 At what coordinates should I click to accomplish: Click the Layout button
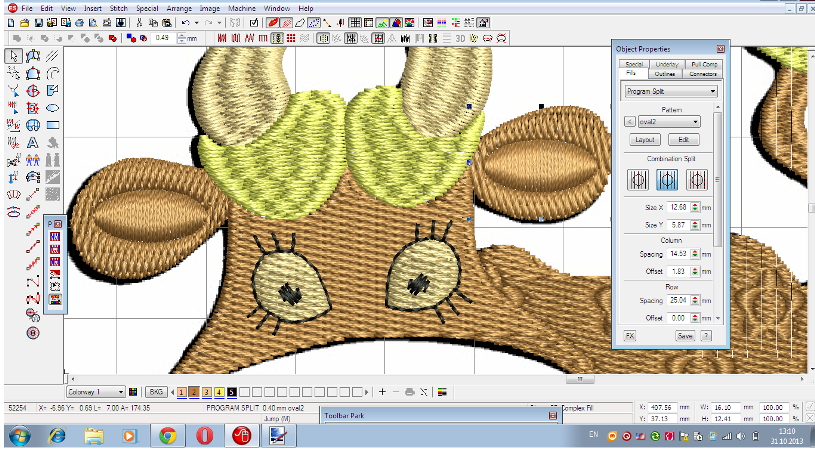[x=645, y=140]
